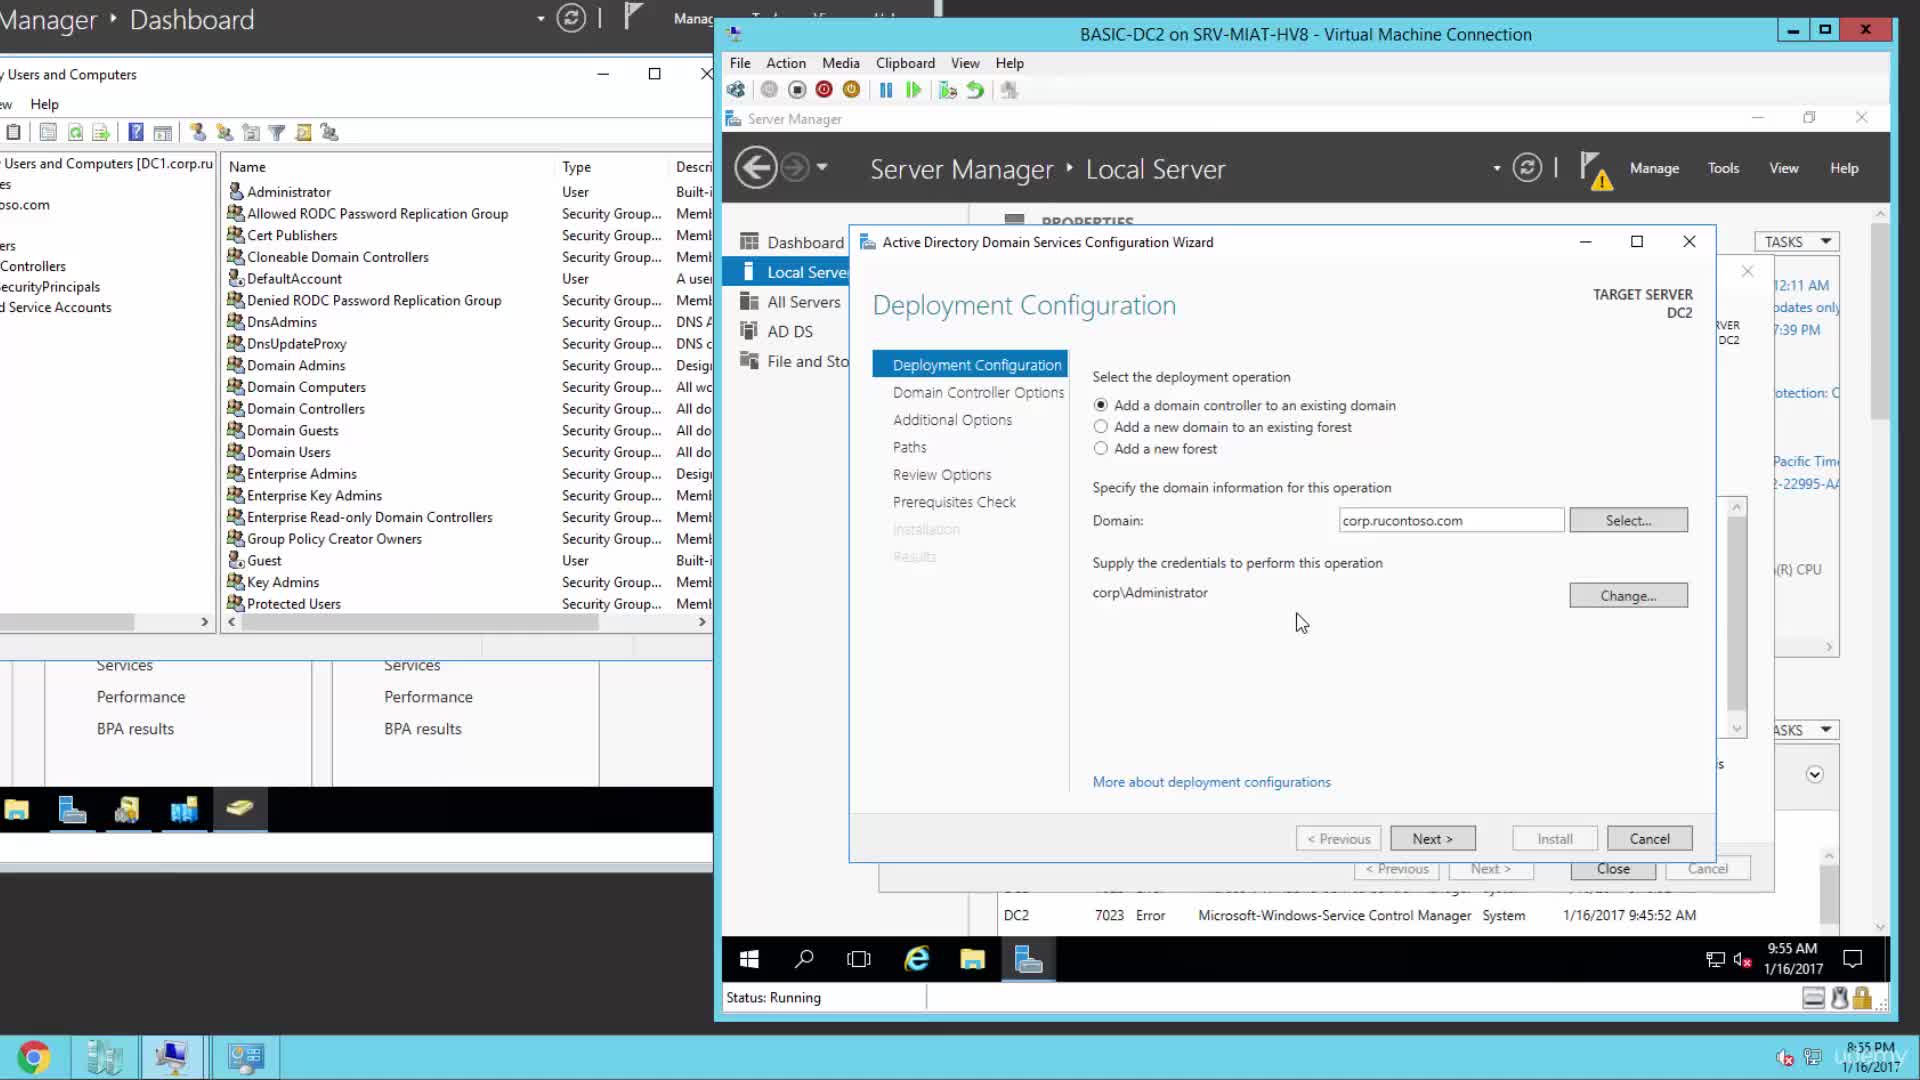Click DnsAdmins group in AD list
Image resolution: width=1920 pixels, height=1080 pixels.
(281, 322)
